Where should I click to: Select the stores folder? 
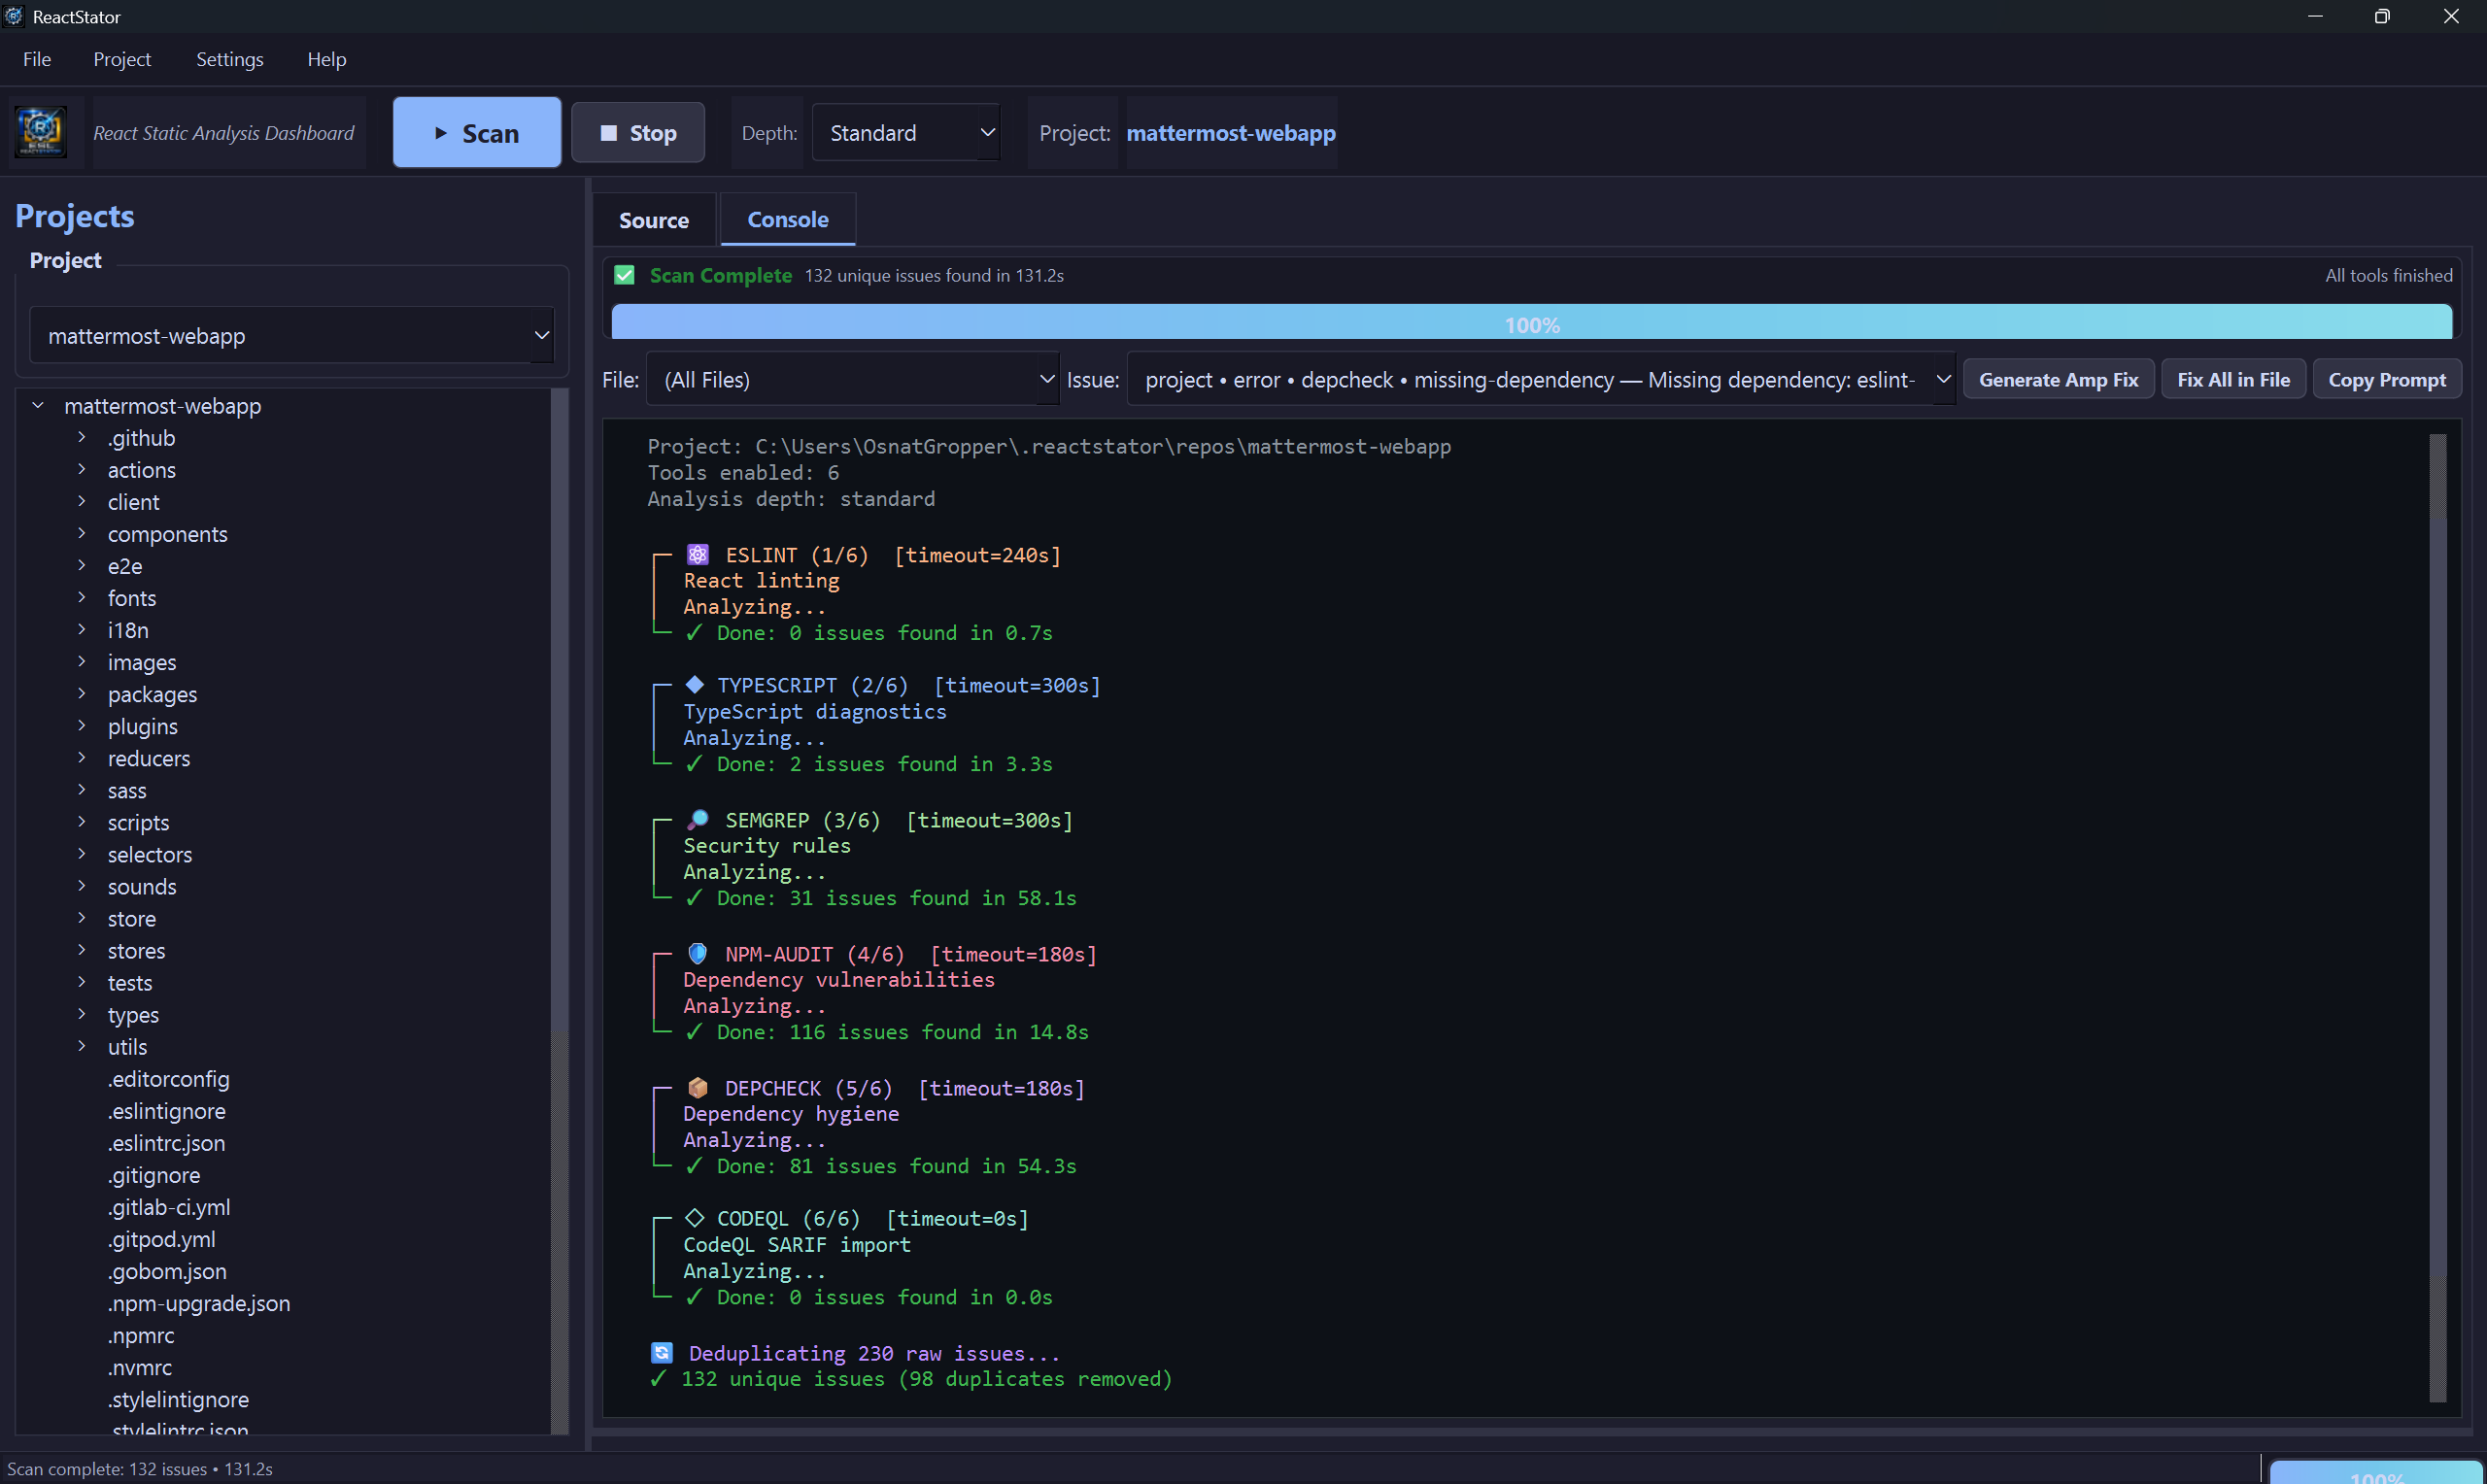point(137,950)
